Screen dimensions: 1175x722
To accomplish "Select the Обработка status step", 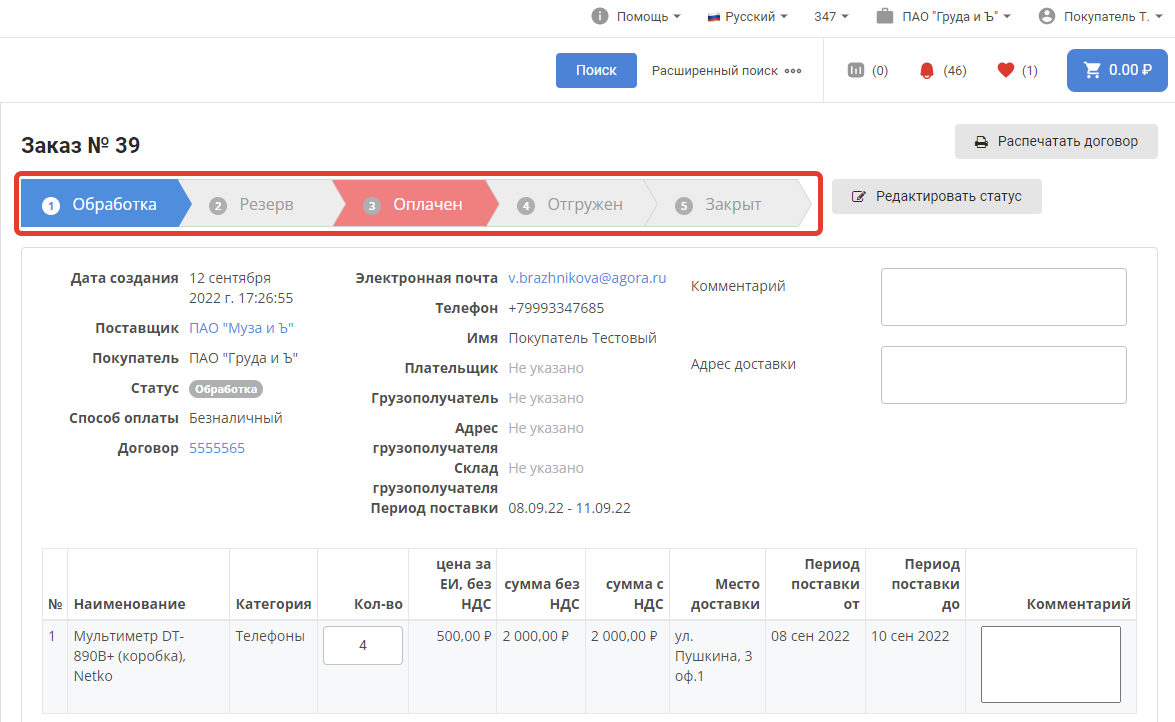I will tap(100, 205).
